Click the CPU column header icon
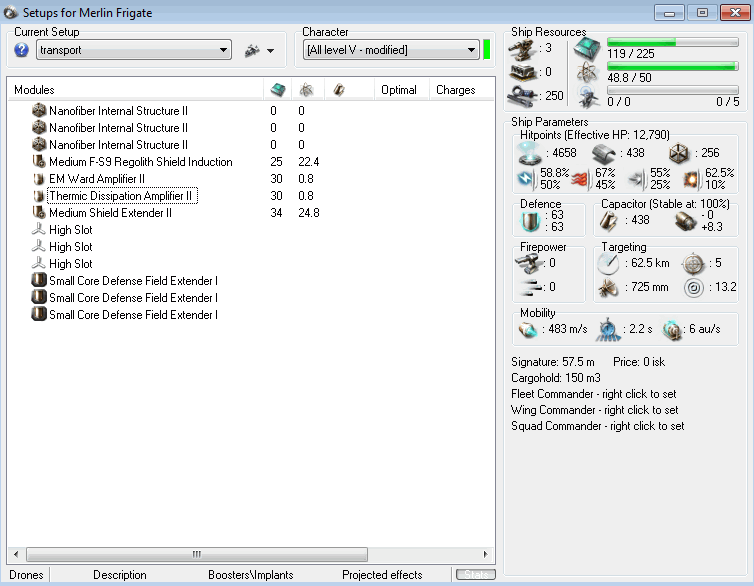 pos(278,89)
